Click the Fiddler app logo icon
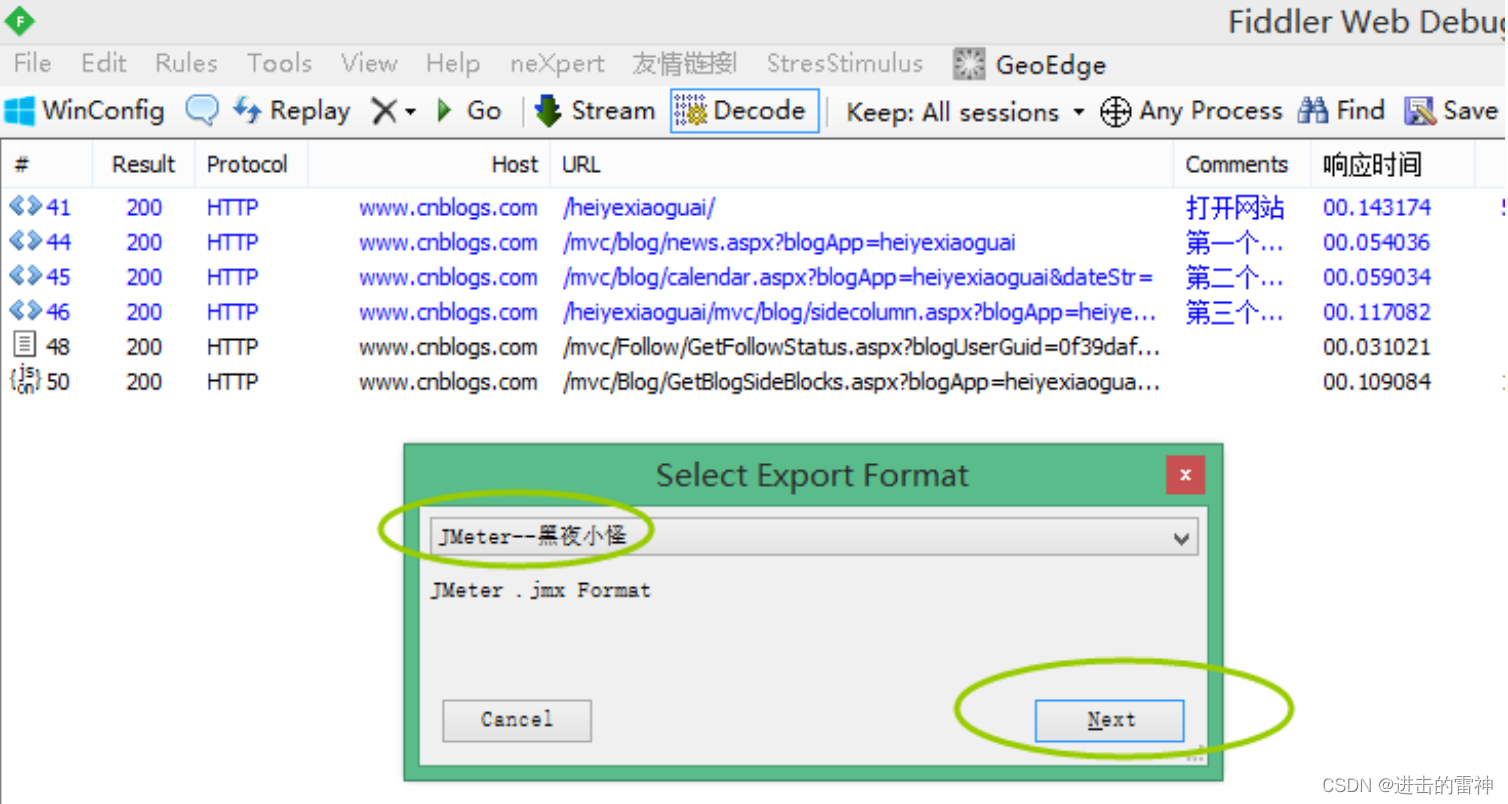The height and width of the screenshot is (804, 1508). click(20, 20)
